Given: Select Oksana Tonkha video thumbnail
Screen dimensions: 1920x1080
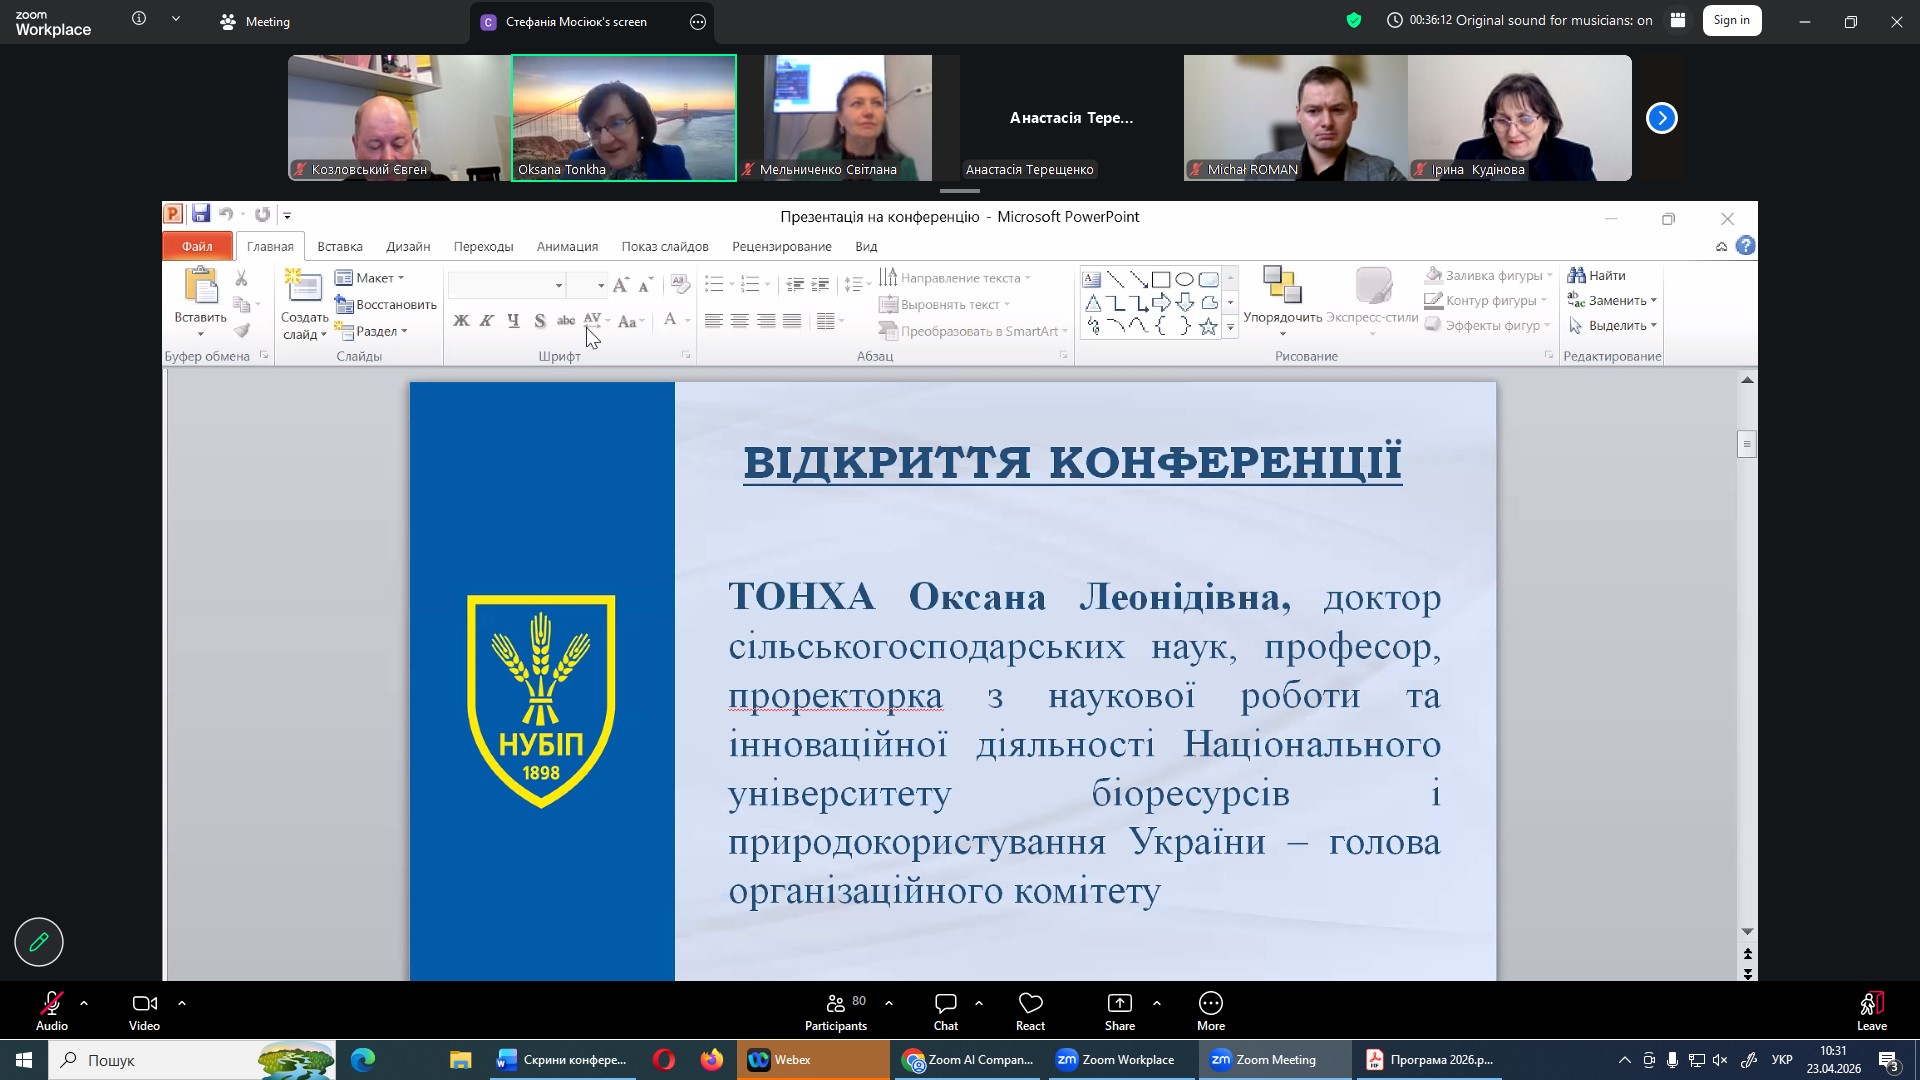Looking at the screenshot, I should tap(624, 118).
